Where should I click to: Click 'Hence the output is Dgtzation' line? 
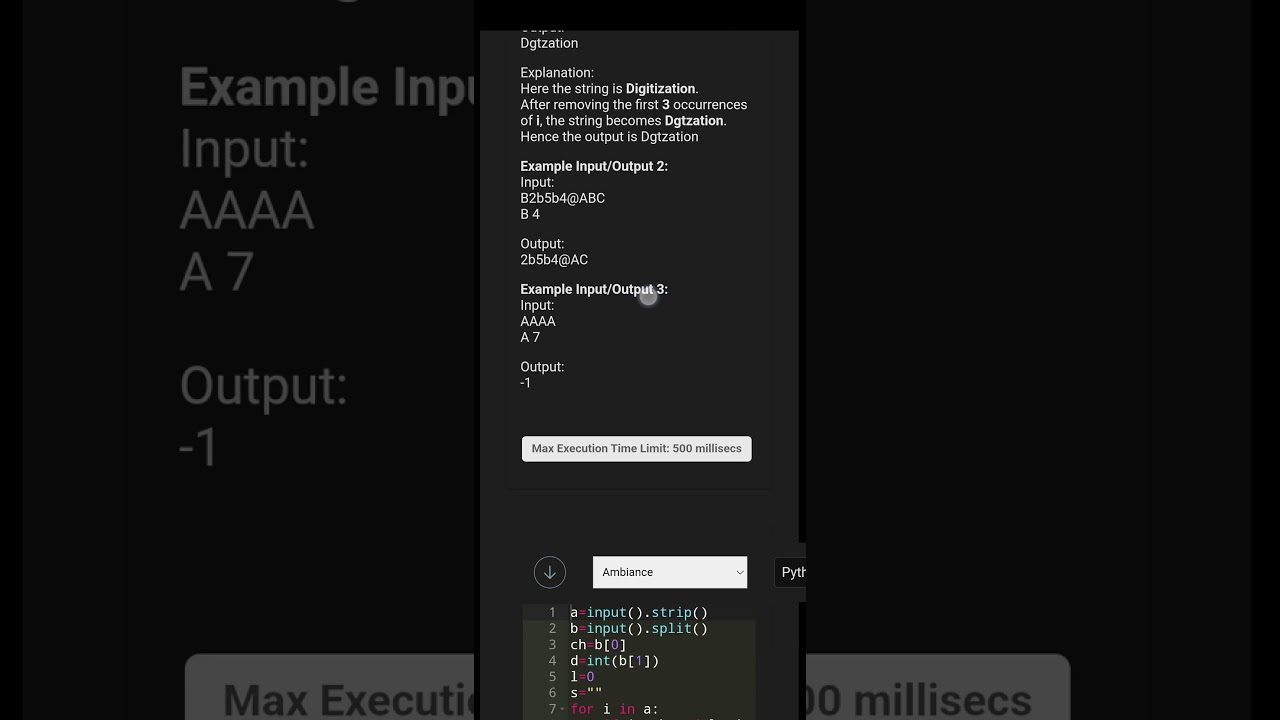click(x=609, y=136)
